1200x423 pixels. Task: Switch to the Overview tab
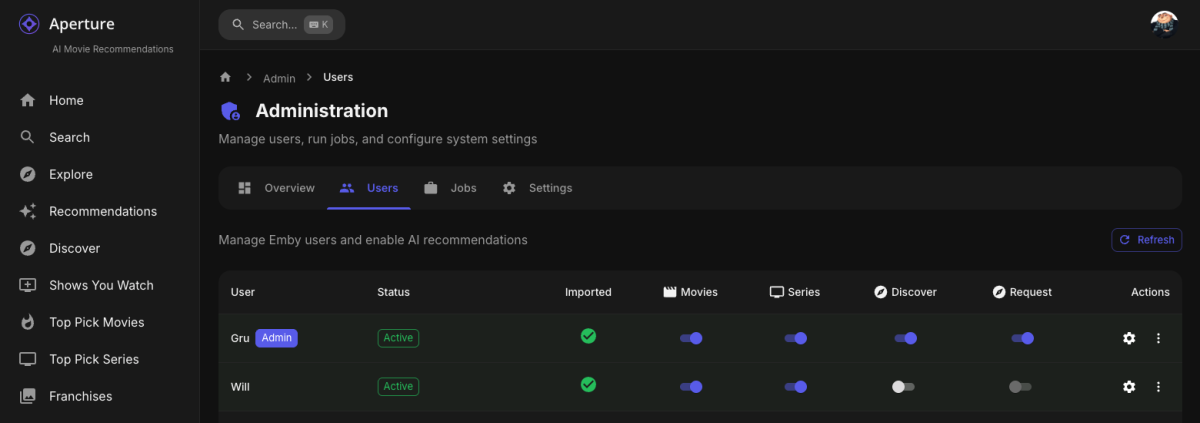coord(277,188)
